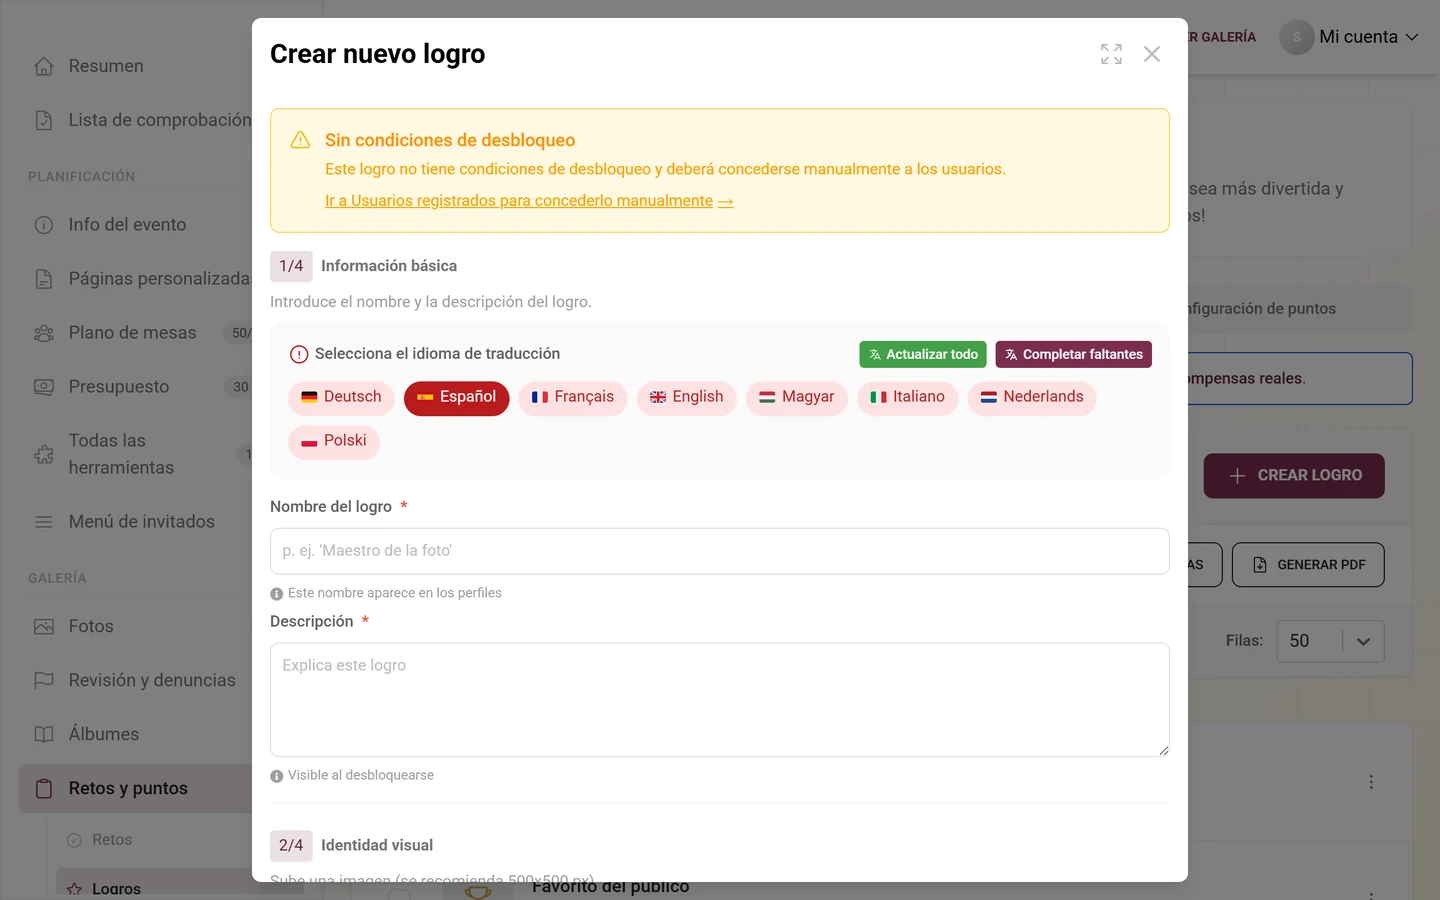This screenshot has height=900, width=1440.
Task: Click the info icon beside 'Visible al desbloquearse'
Action: pyautogui.click(x=277, y=776)
